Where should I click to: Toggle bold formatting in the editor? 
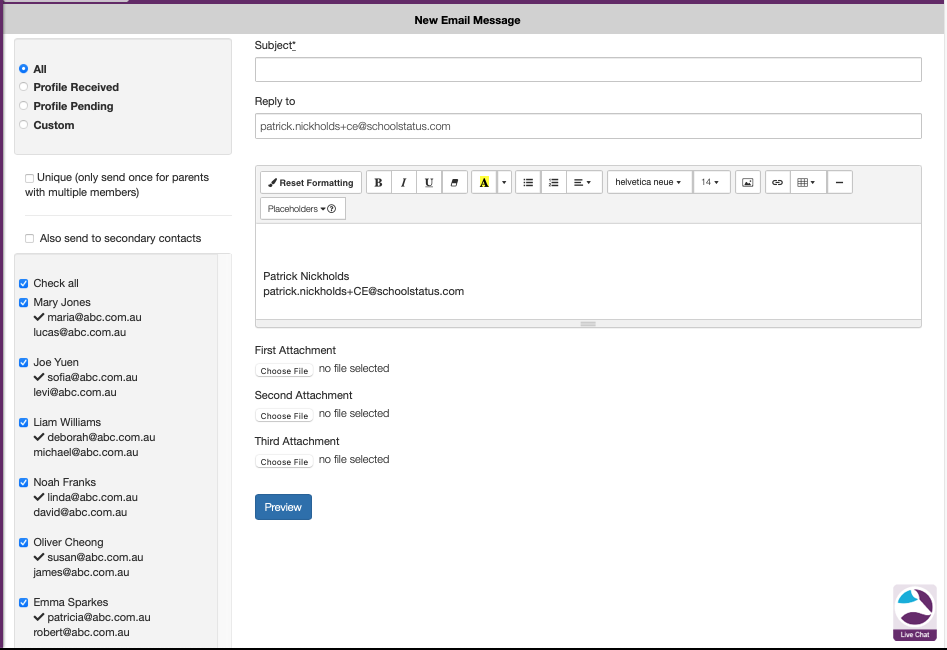(378, 183)
